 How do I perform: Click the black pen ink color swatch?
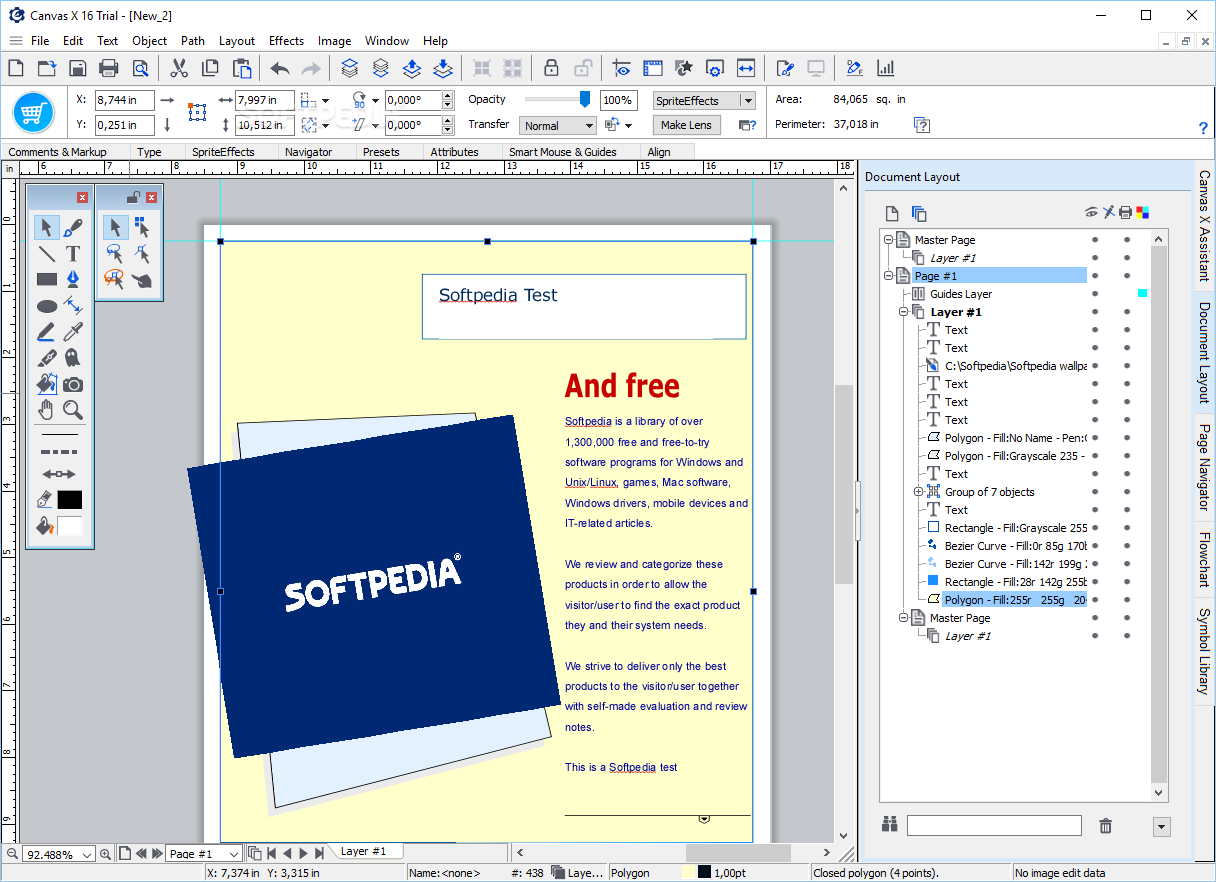[70, 499]
